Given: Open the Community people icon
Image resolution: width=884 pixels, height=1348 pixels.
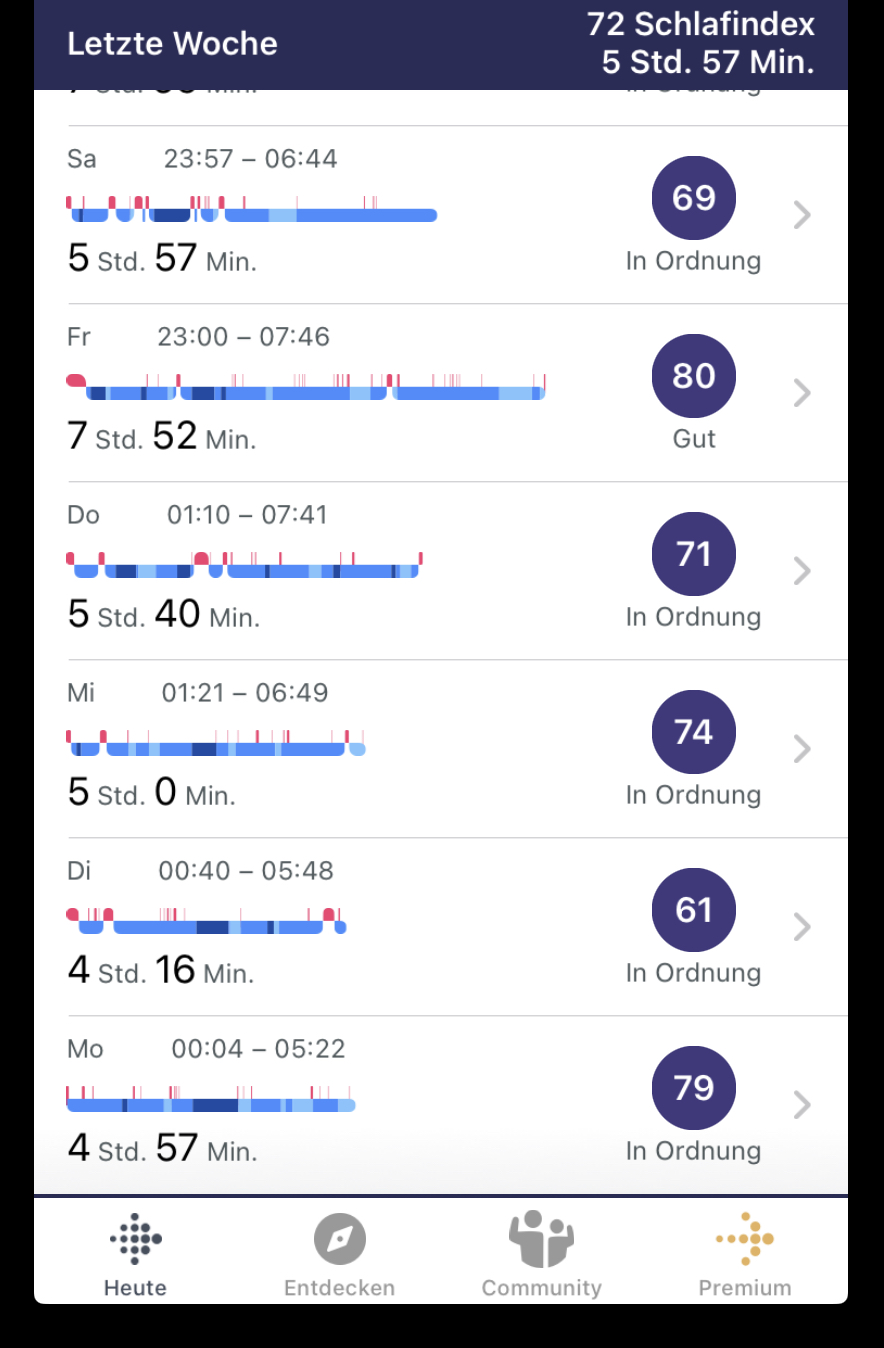Looking at the screenshot, I should pos(541,1240).
